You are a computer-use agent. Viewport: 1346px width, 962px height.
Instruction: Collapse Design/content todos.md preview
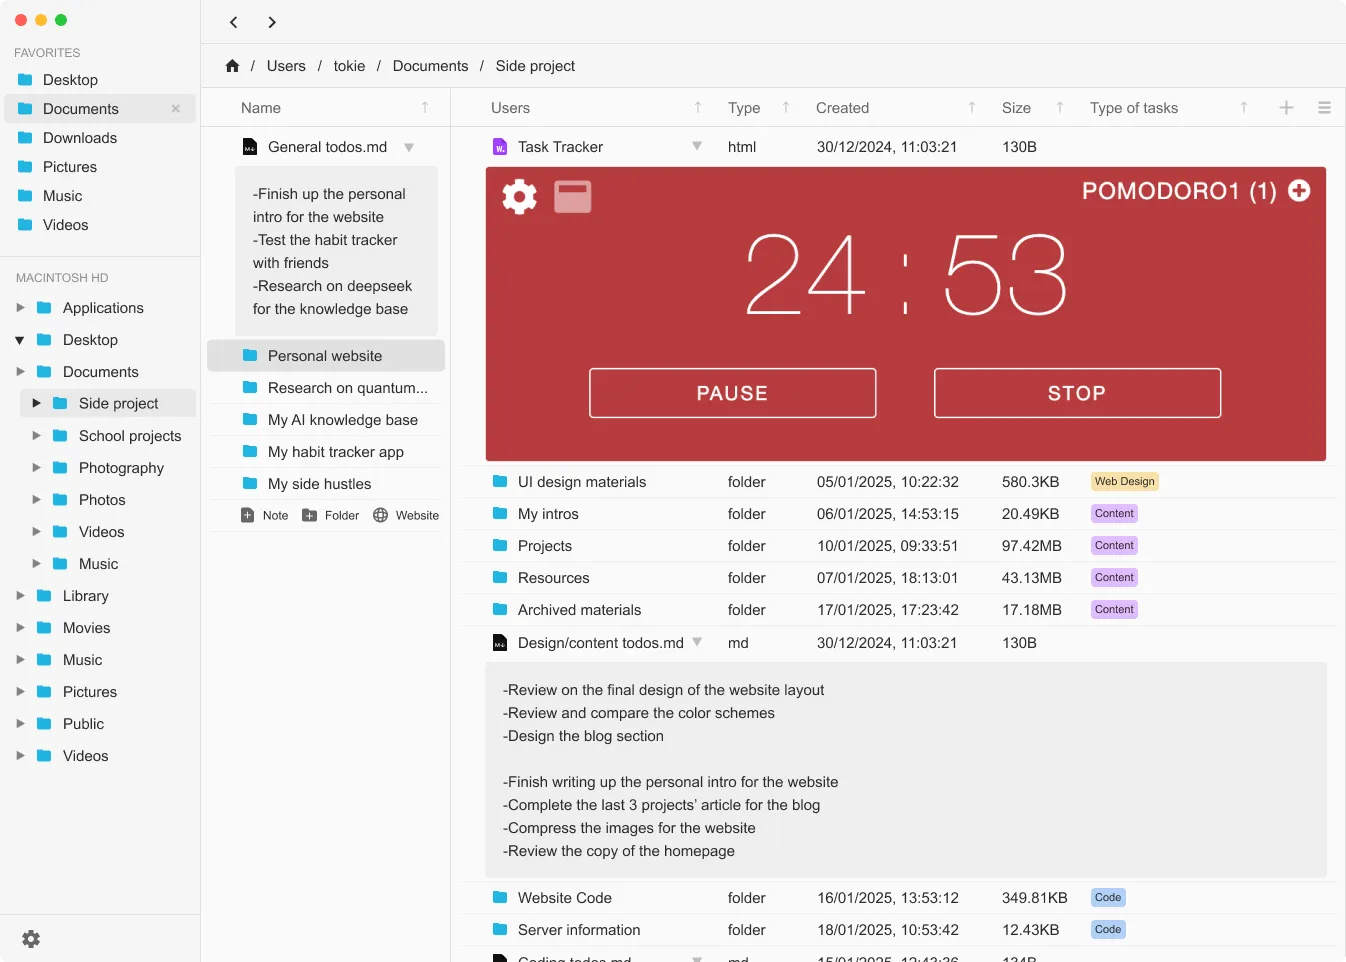click(697, 642)
